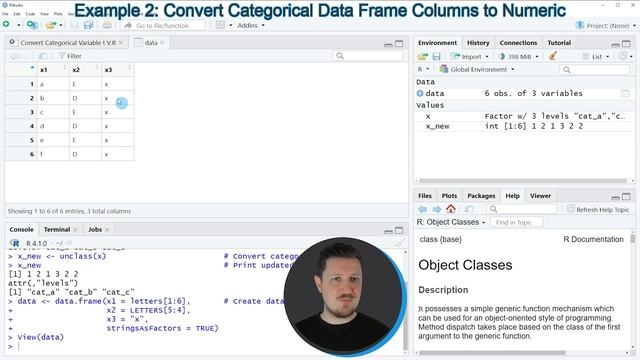Switch to the History tab
Viewport: 640px width, 360px height.
tap(478, 43)
